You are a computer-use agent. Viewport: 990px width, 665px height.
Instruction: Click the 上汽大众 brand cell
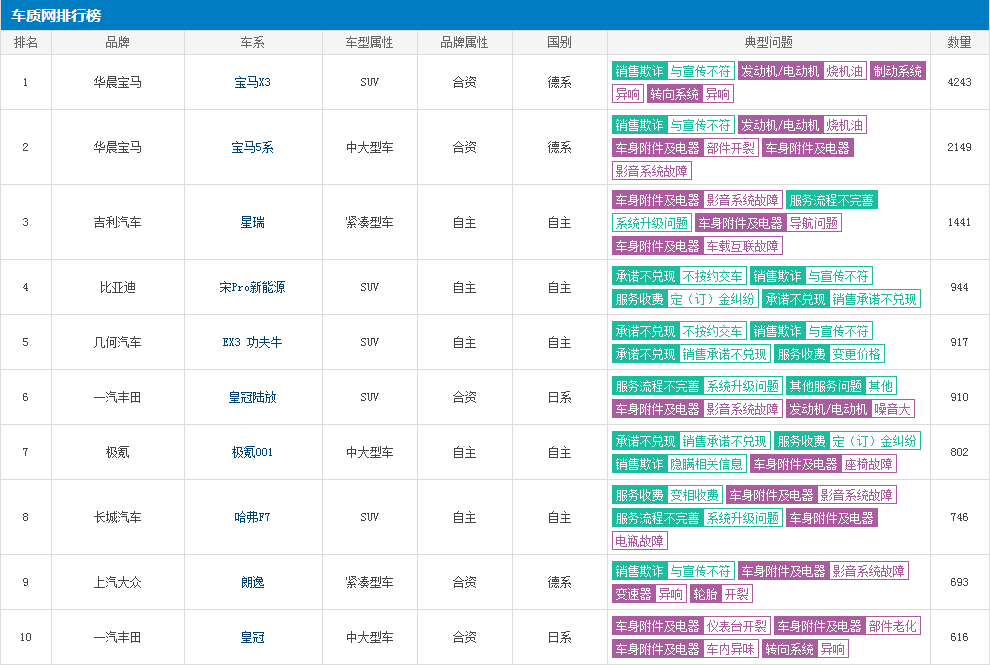click(x=117, y=582)
